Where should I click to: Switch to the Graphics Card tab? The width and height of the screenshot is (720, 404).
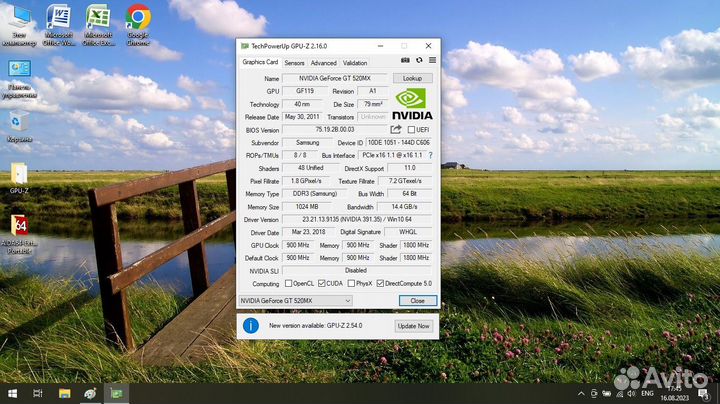click(x=260, y=62)
